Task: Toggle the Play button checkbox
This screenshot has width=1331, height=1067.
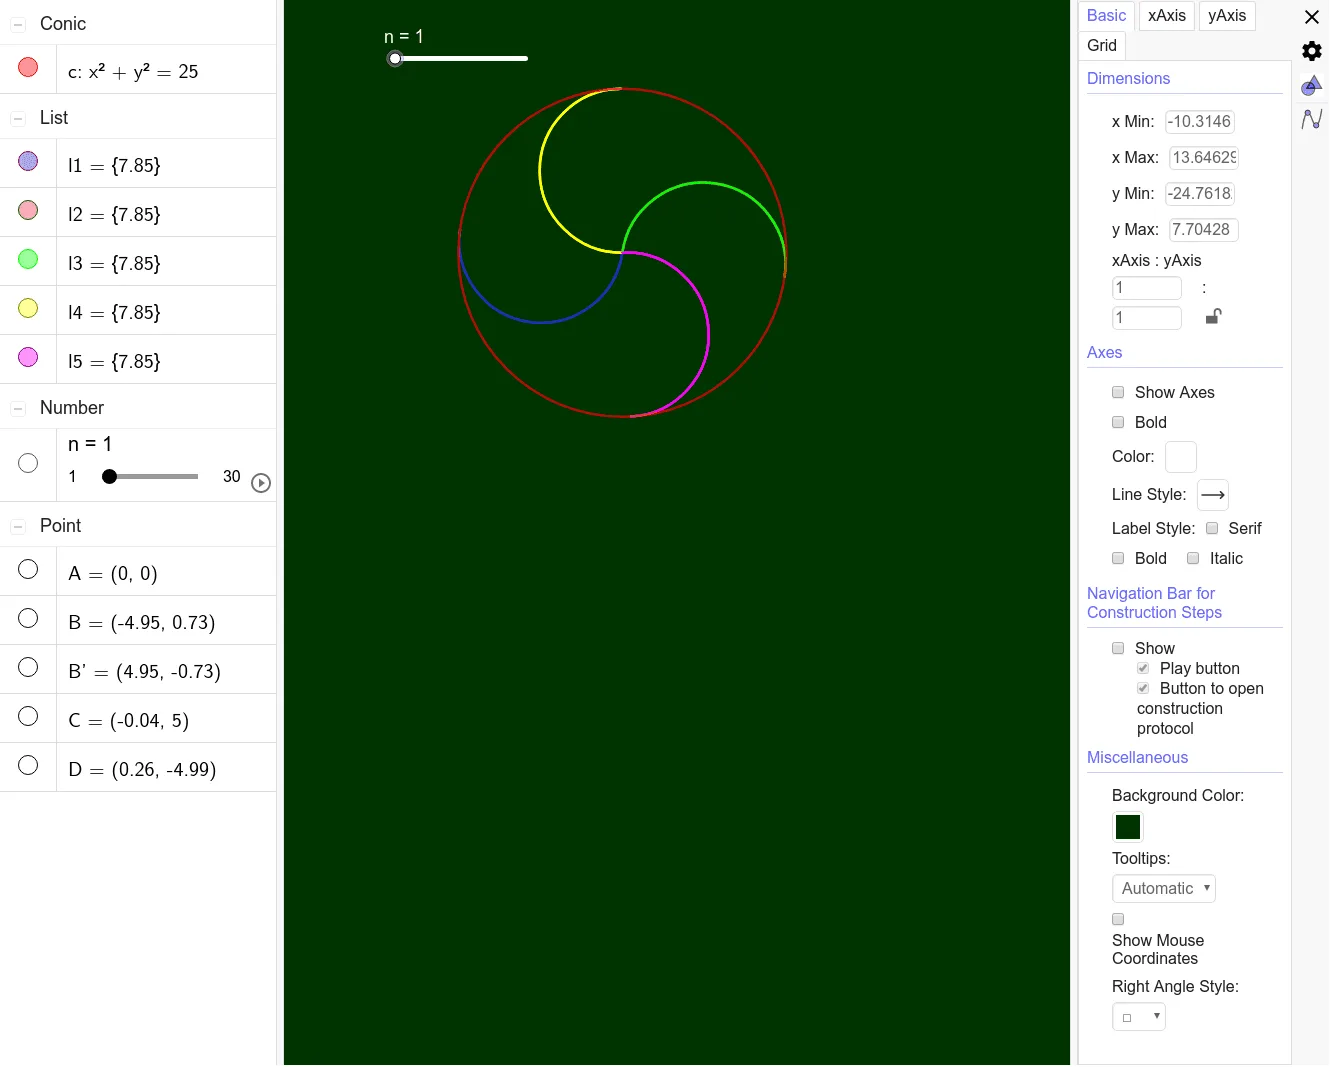Action: pos(1143,668)
